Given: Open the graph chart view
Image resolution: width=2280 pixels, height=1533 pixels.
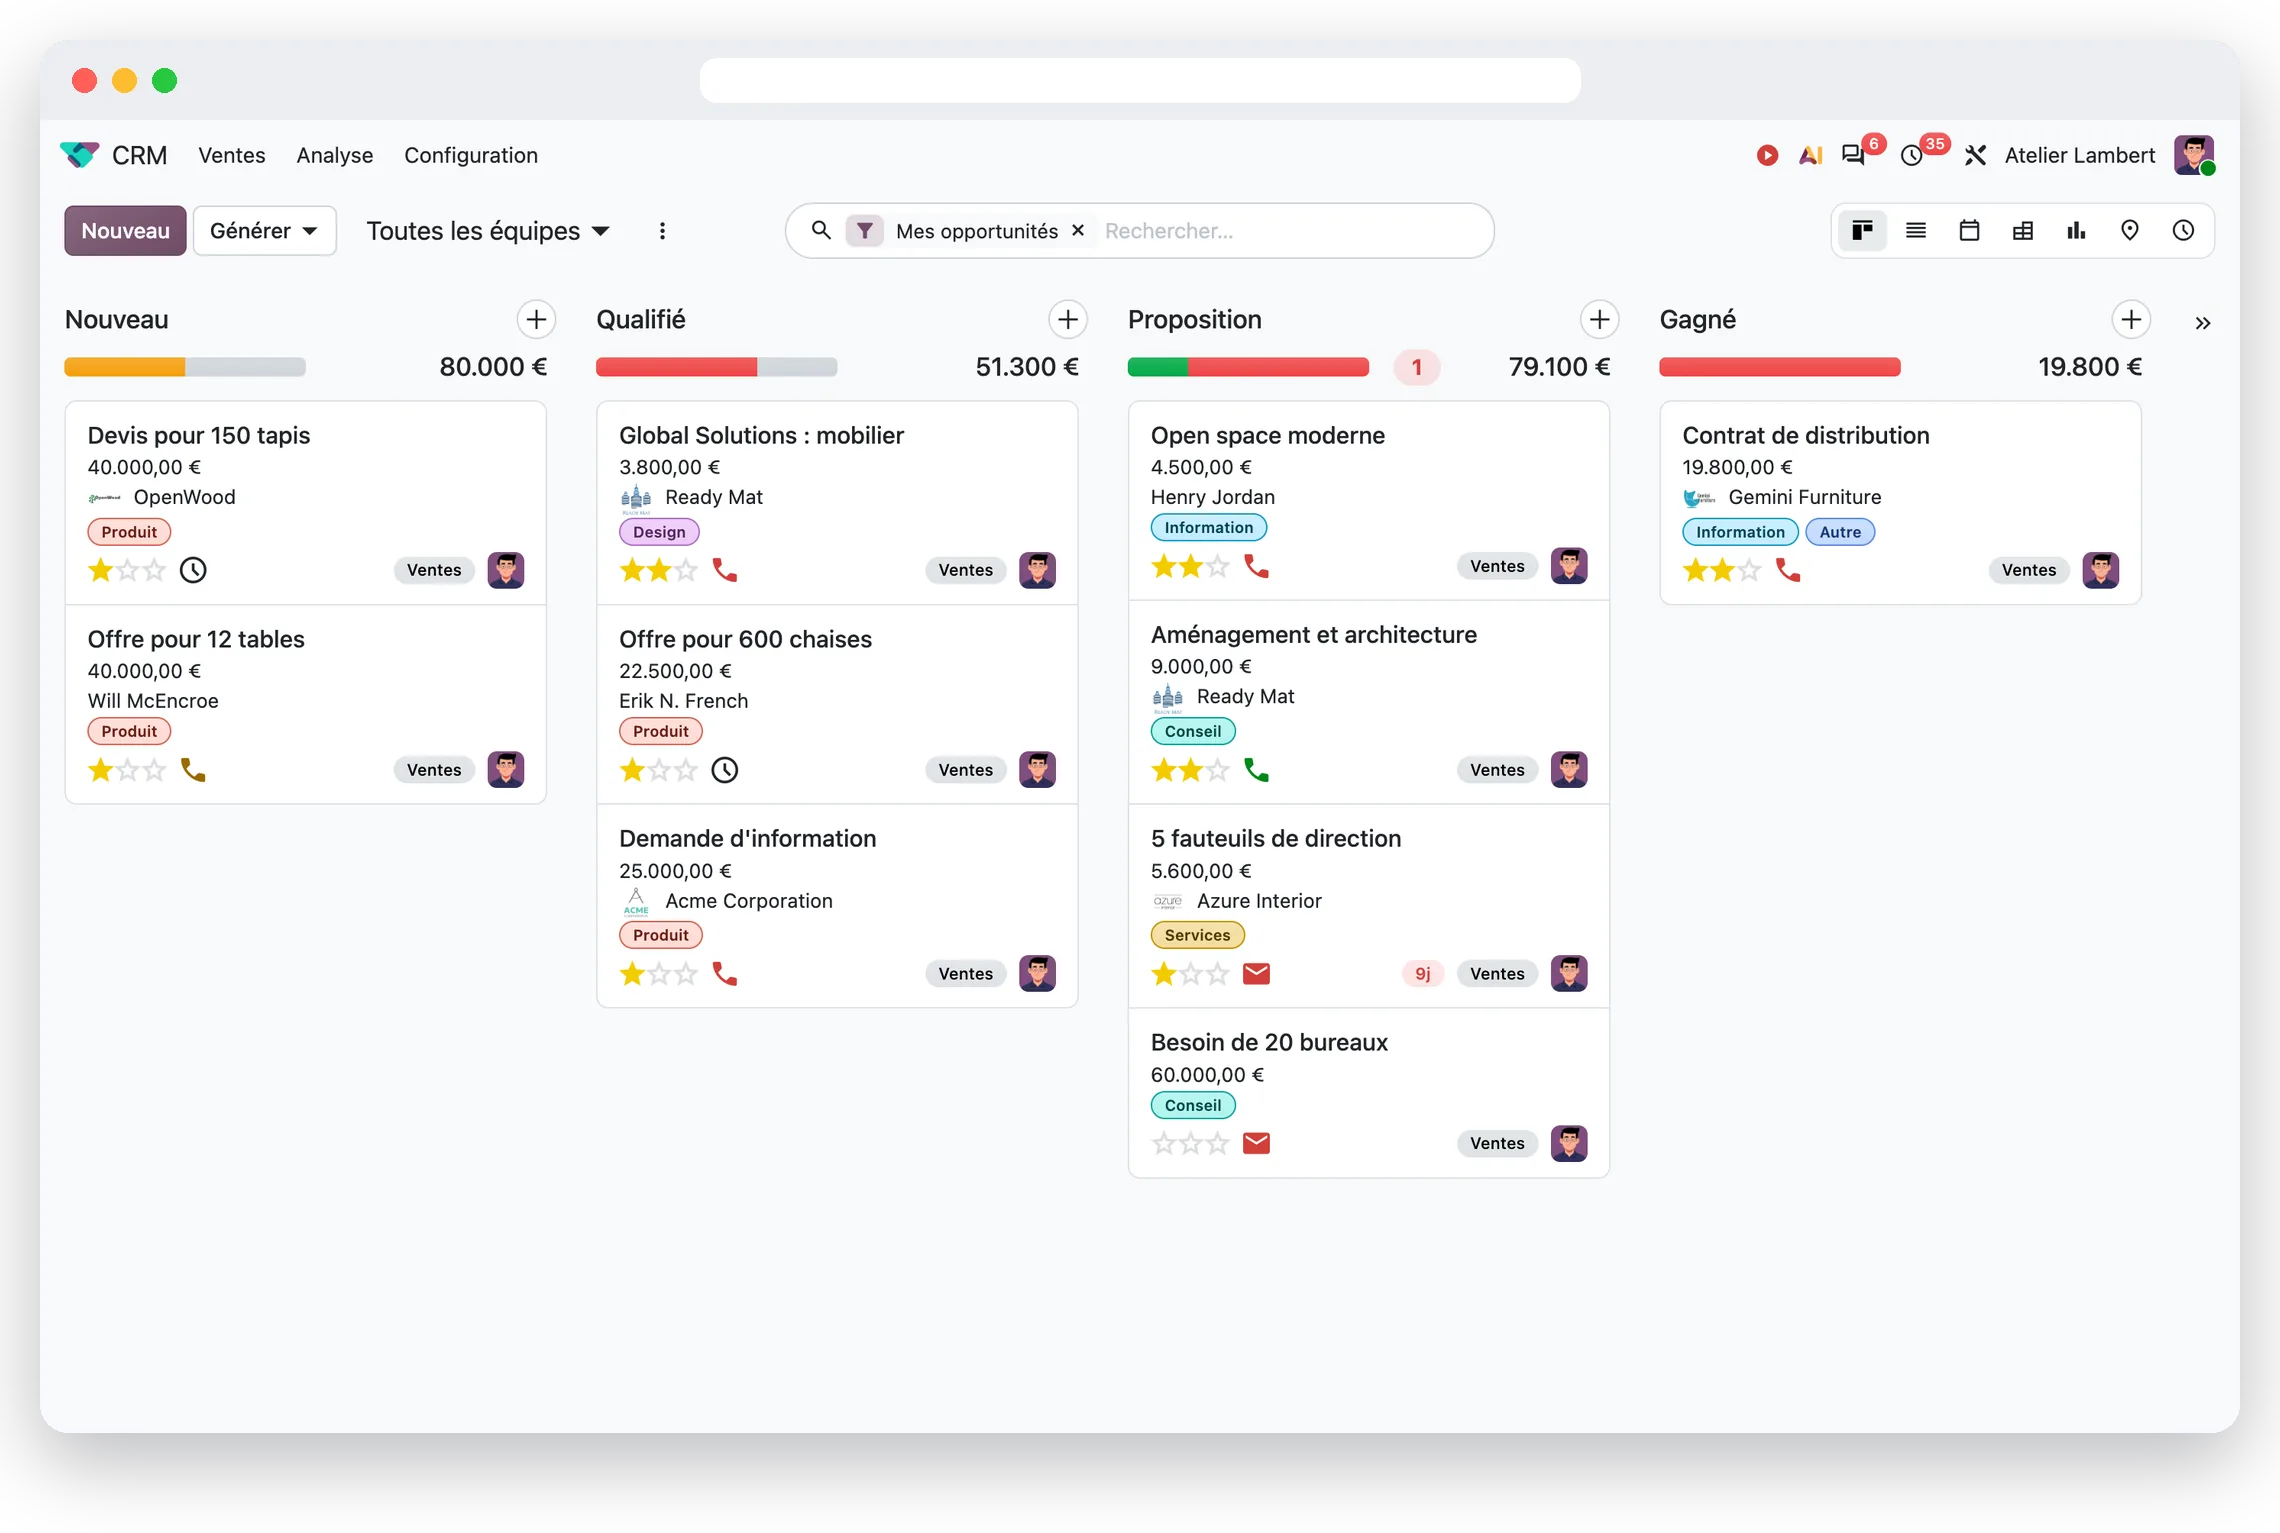Looking at the screenshot, I should [2076, 231].
